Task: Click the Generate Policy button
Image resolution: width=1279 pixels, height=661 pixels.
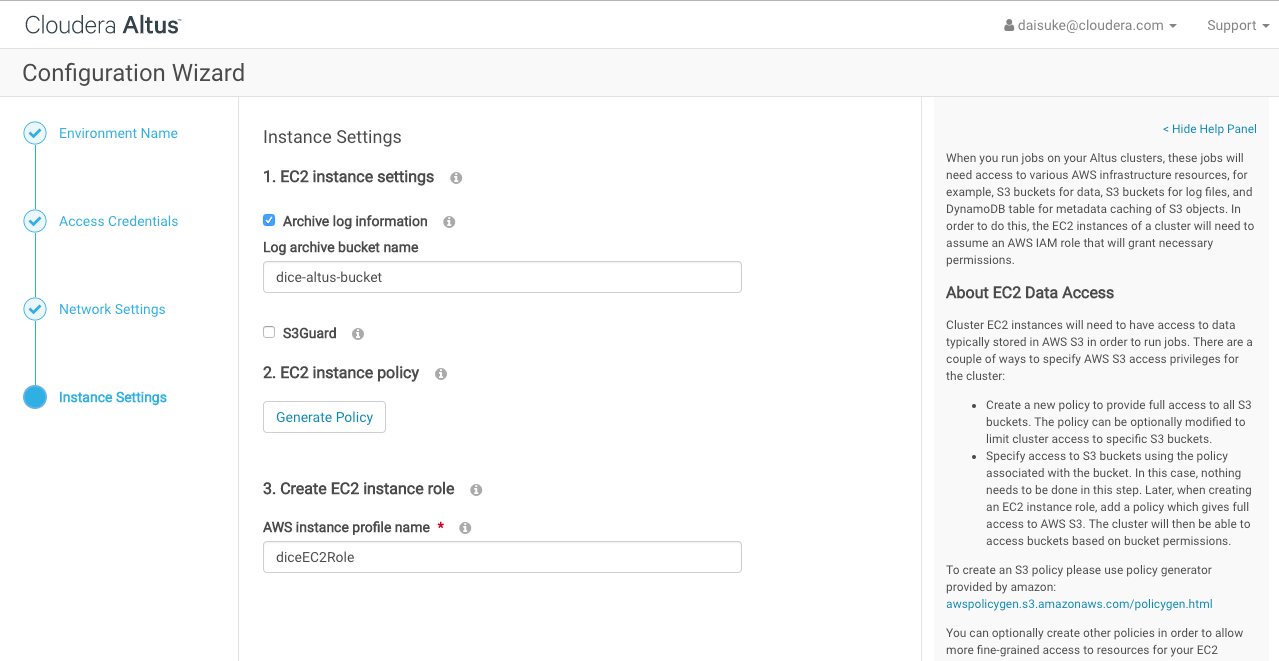Action: coord(324,417)
